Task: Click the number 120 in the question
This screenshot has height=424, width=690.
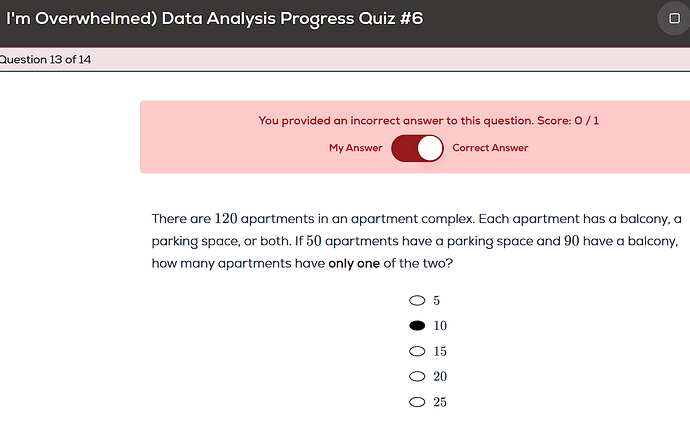Action: (226, 219)
